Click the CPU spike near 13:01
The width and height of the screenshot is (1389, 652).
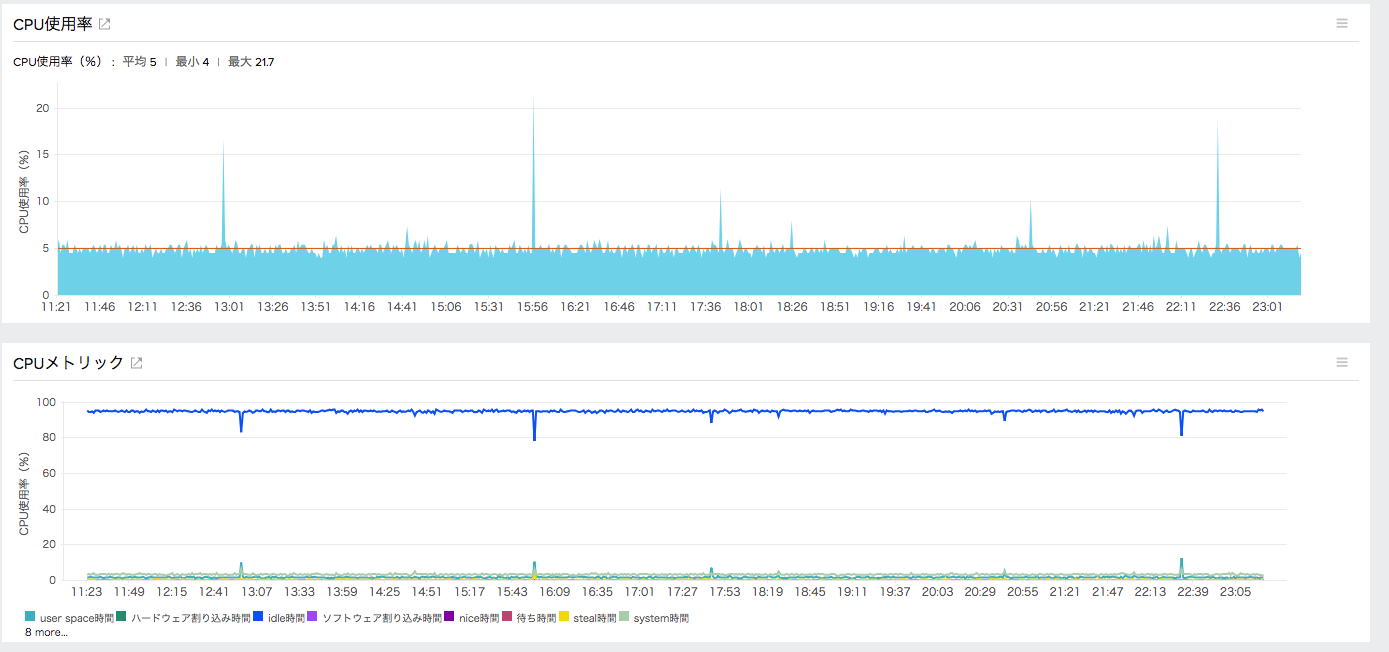(223, 195)
